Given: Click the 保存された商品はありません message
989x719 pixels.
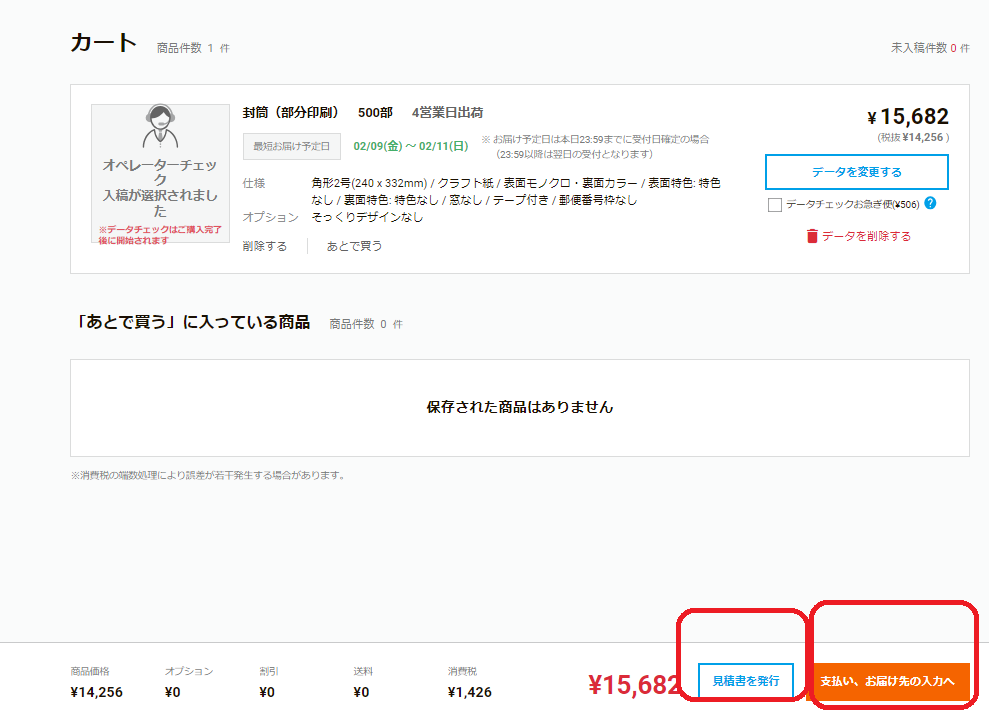Looking at the screenshot, I should click(x=519, y=407).
